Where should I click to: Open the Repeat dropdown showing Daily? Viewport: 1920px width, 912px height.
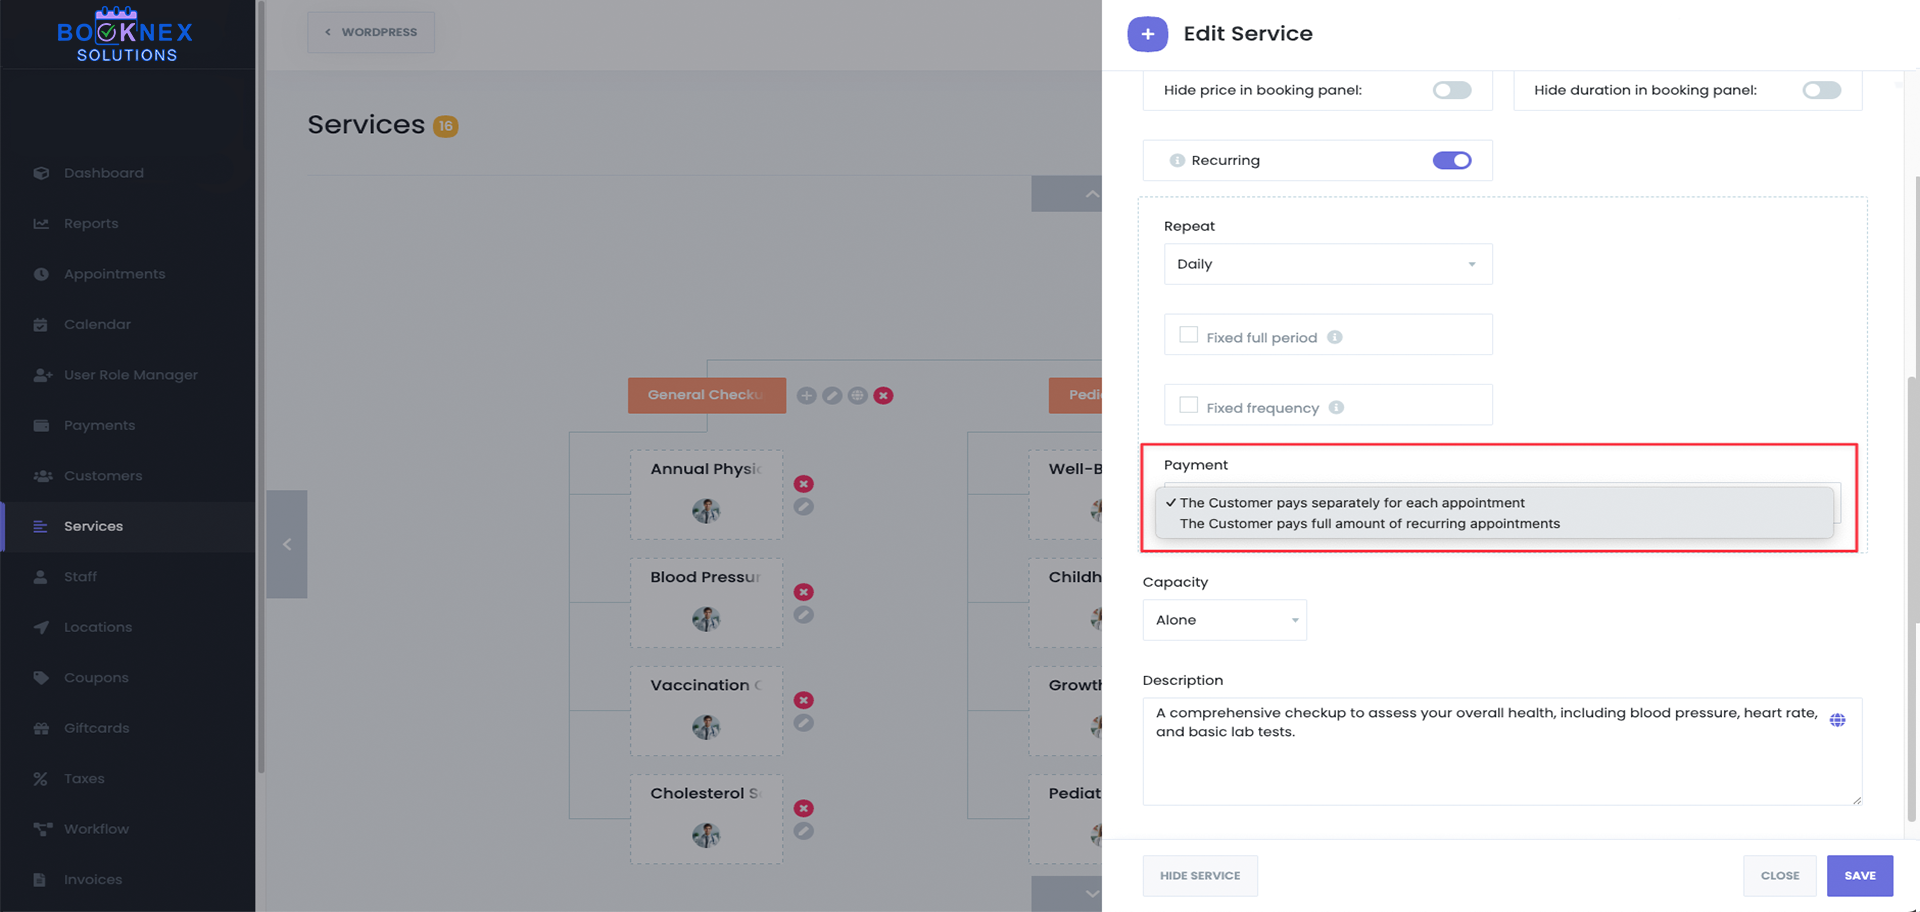point(1327,264)
